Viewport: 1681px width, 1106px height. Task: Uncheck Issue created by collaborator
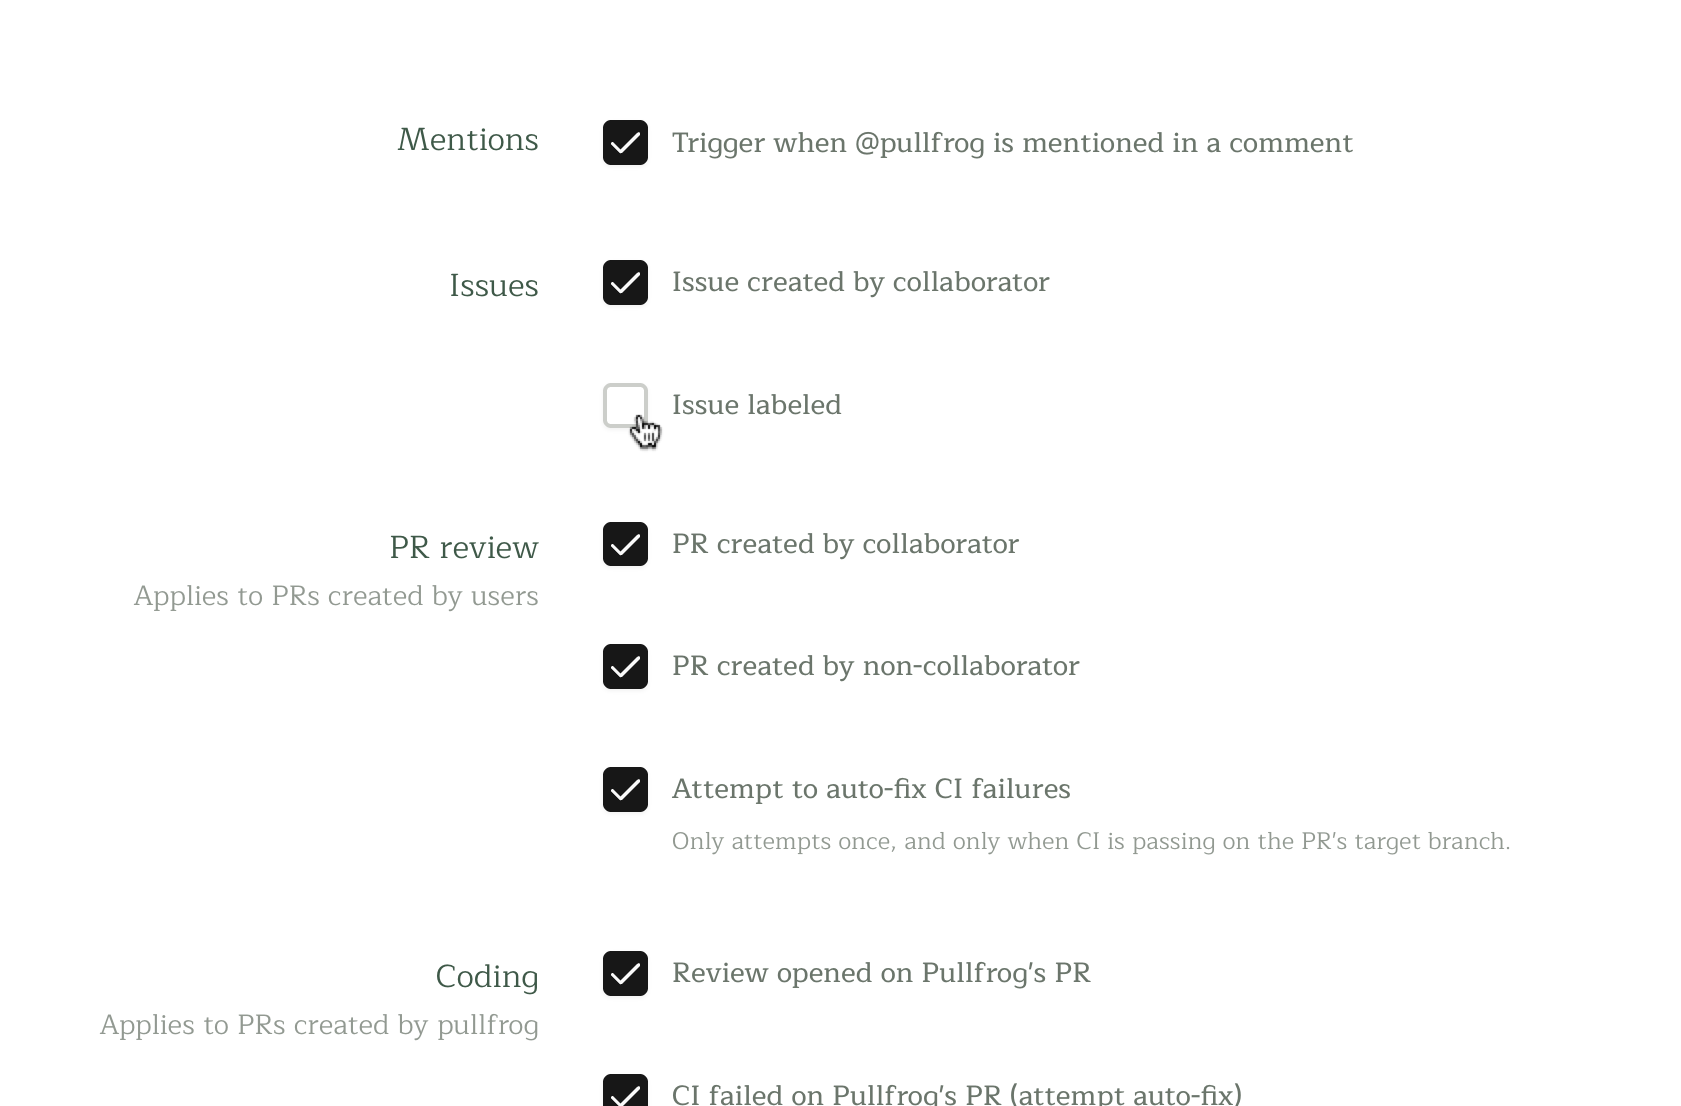coord(625,282)
